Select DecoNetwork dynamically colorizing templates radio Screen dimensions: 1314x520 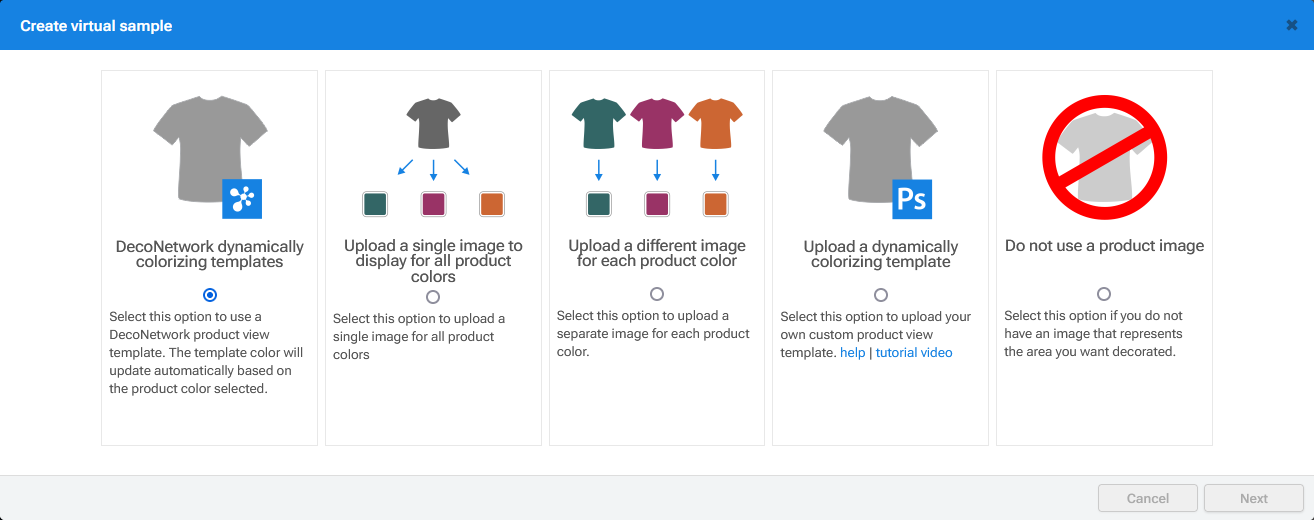coord(209,295)
